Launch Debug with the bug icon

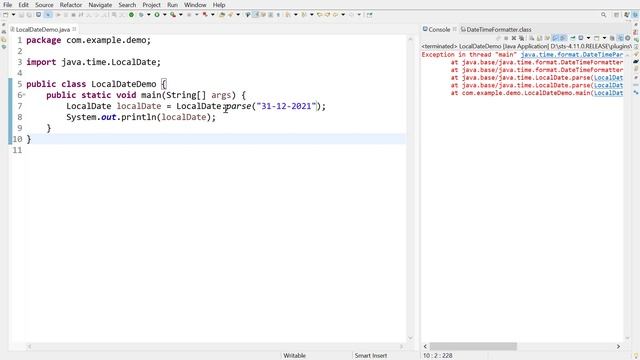141,15
